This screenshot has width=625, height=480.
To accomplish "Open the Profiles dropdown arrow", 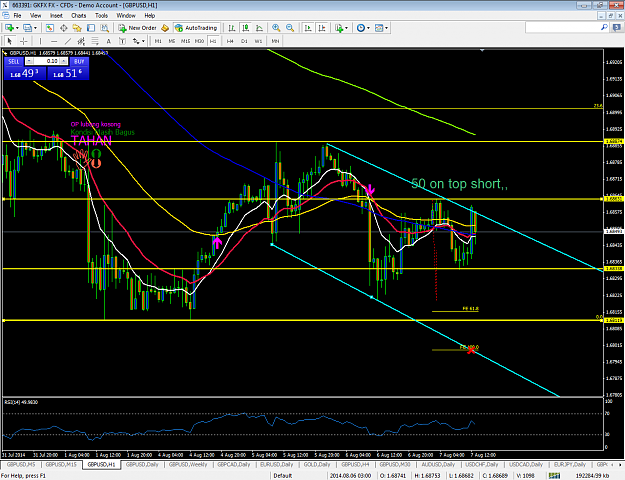I will pos(35,28).
